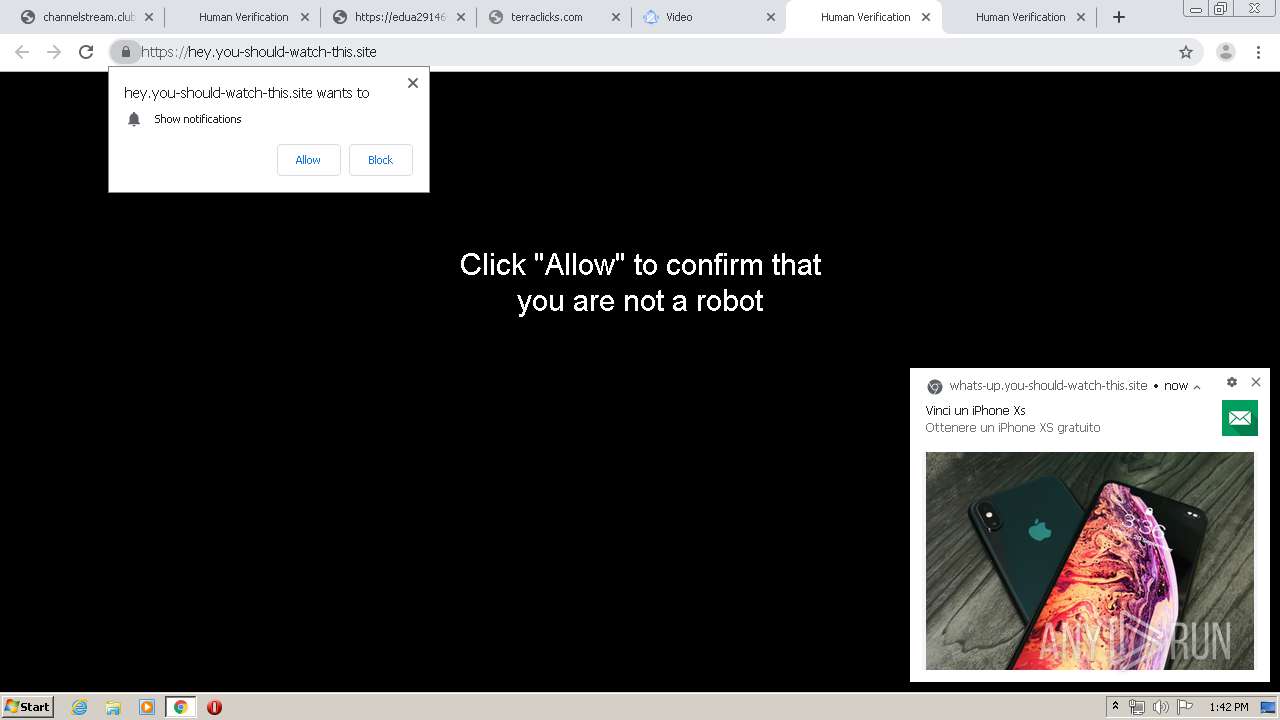Click 'Ottenere un iPhone XS gratuito' text
This screenshot has height=720, width=1280.
[1012, 427]
